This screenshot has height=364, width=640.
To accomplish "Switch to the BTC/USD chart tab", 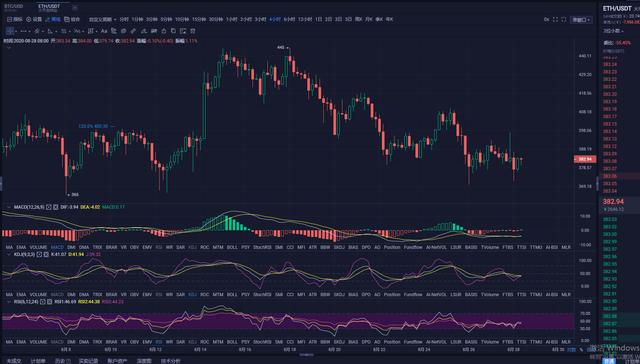I will coord(13,7).
